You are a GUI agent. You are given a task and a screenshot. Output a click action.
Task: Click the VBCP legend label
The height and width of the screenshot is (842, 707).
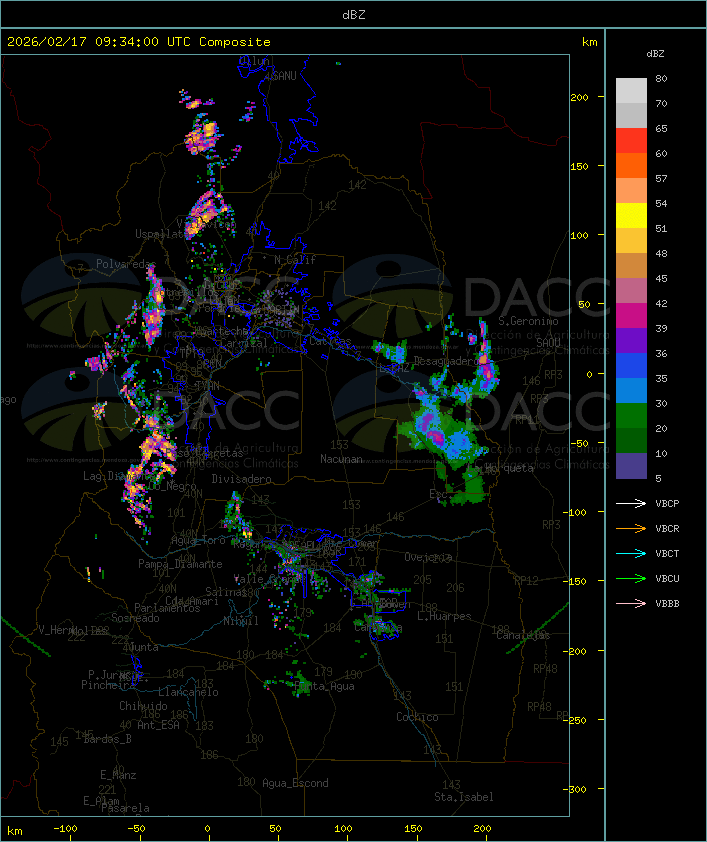pos(667,504)
